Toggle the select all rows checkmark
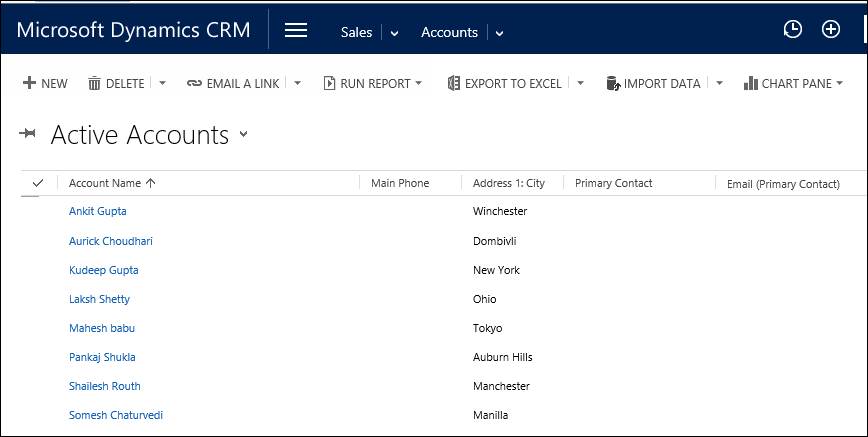This screenshot has height=437, width=868. click(38, 183)
